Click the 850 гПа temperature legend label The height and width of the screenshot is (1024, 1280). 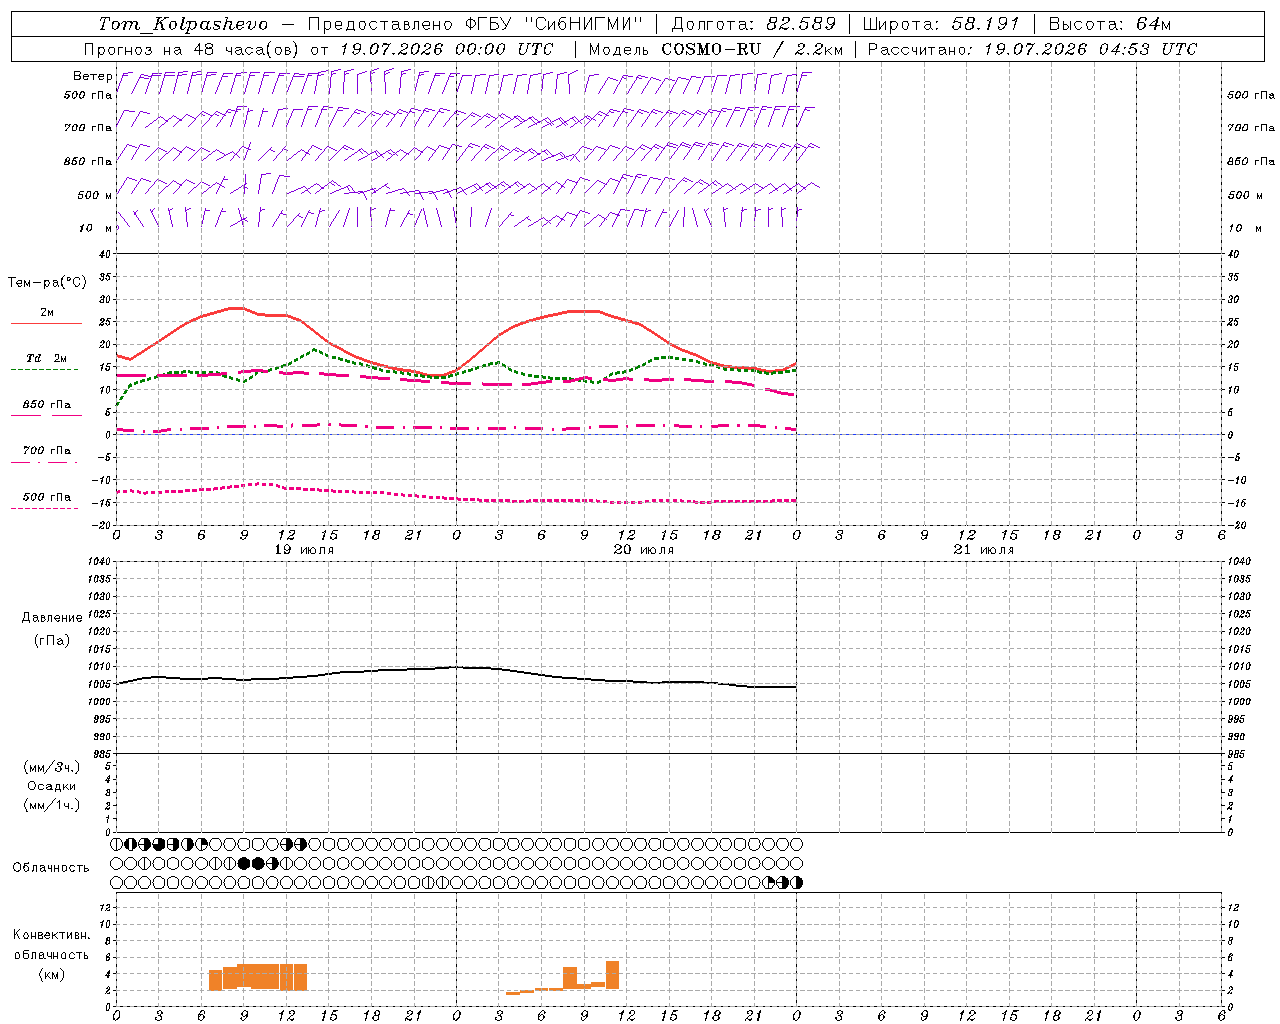[46, 404]
